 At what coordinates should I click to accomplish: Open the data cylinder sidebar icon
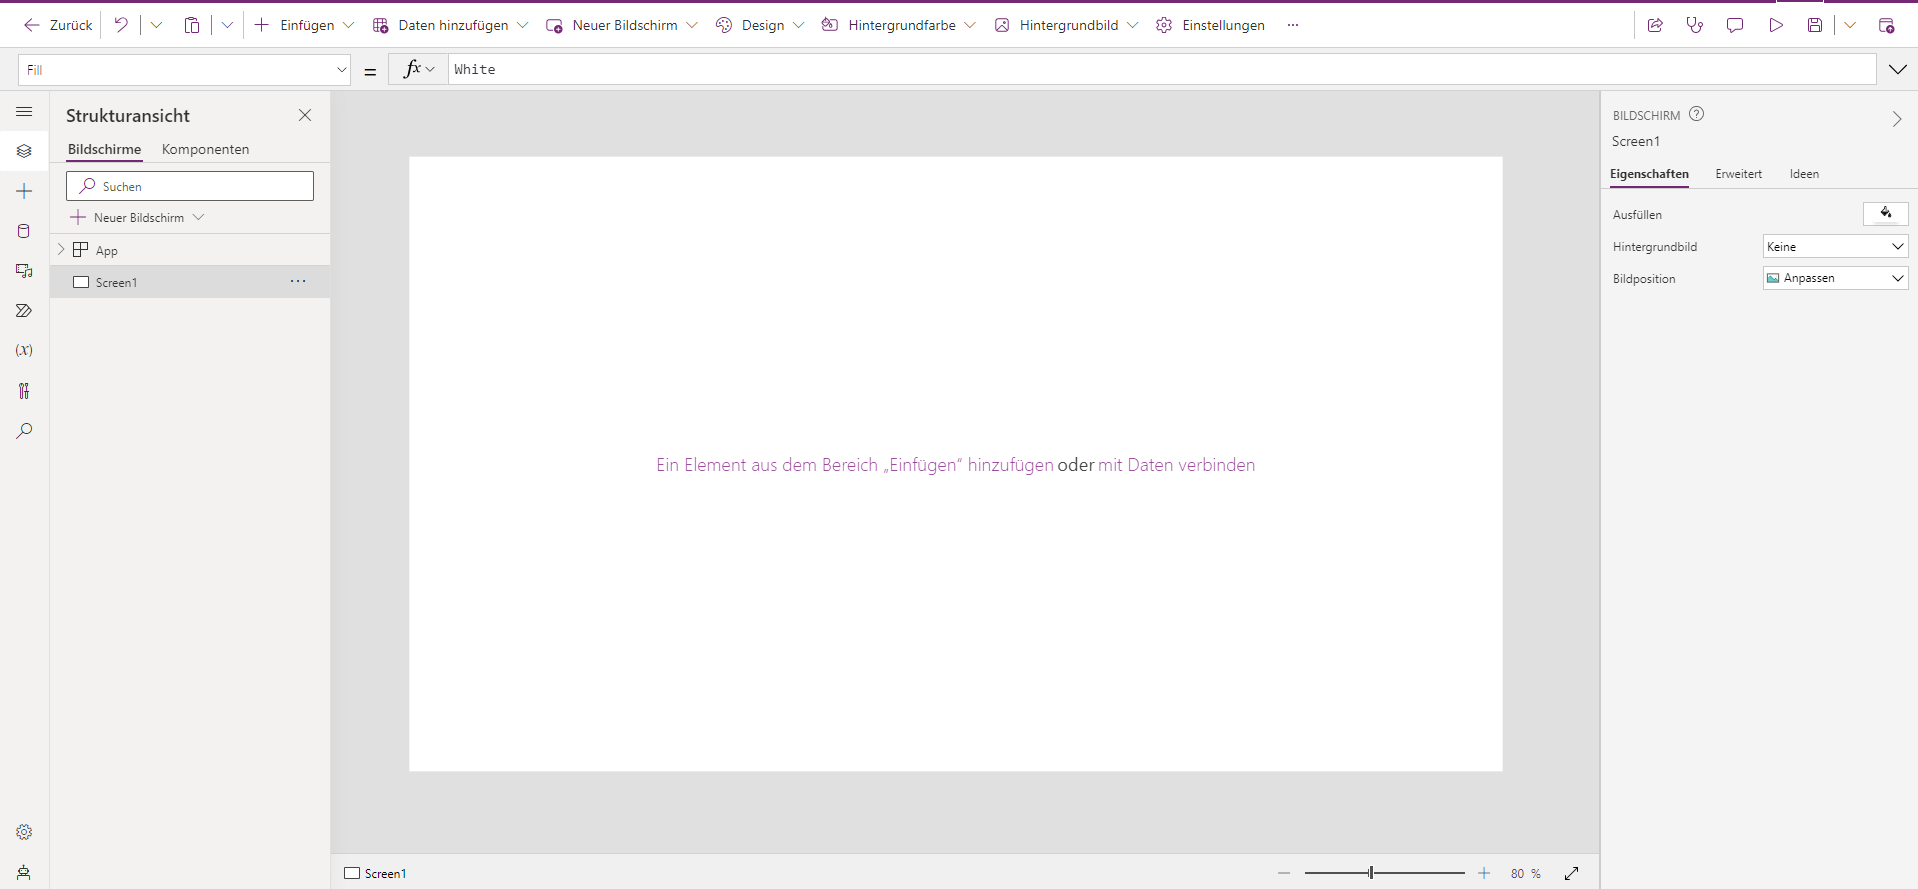point(24,231)
